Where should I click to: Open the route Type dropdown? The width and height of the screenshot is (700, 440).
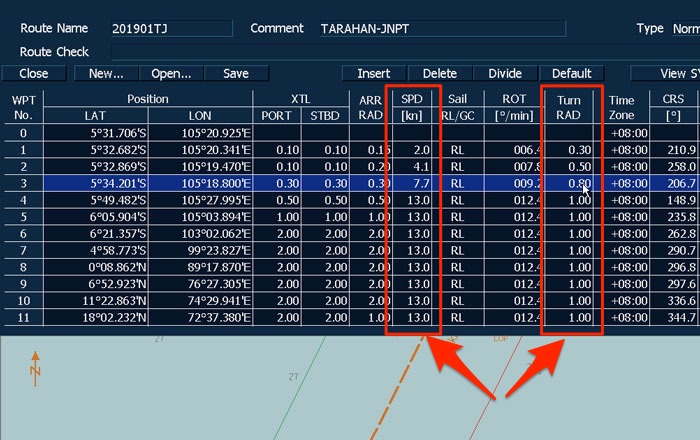coord(686,28)
